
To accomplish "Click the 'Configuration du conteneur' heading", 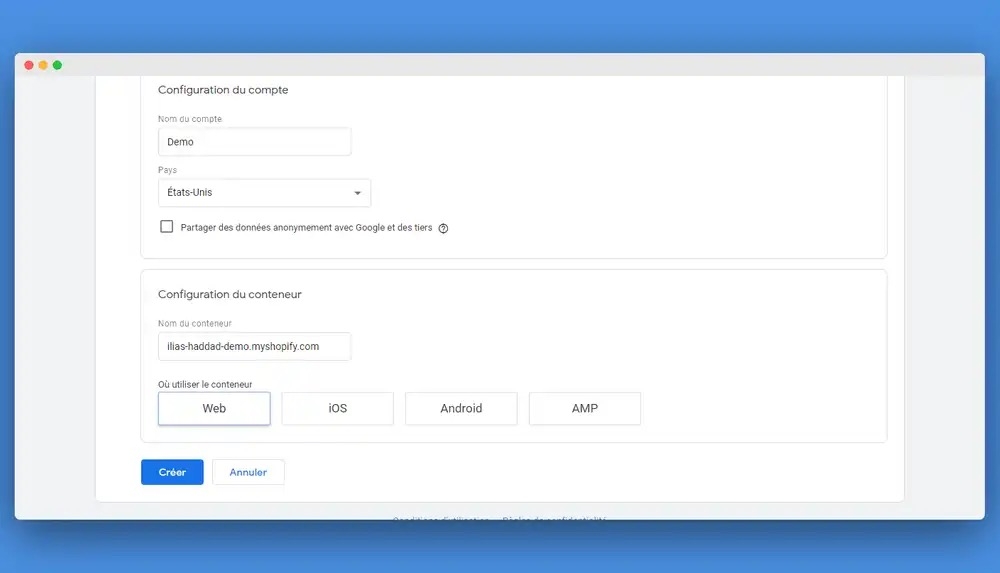I will (230, 295).
